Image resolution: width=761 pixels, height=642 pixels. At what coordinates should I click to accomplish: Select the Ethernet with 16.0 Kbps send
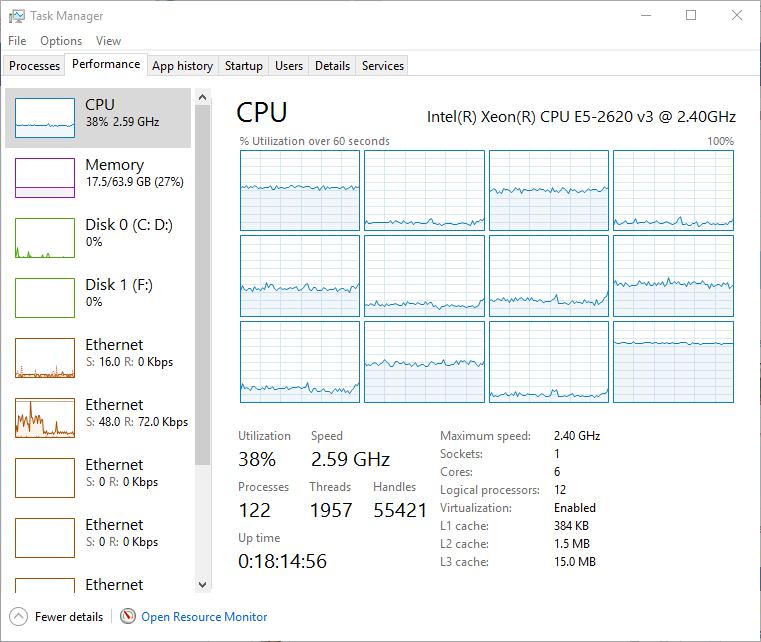(45, 358)
